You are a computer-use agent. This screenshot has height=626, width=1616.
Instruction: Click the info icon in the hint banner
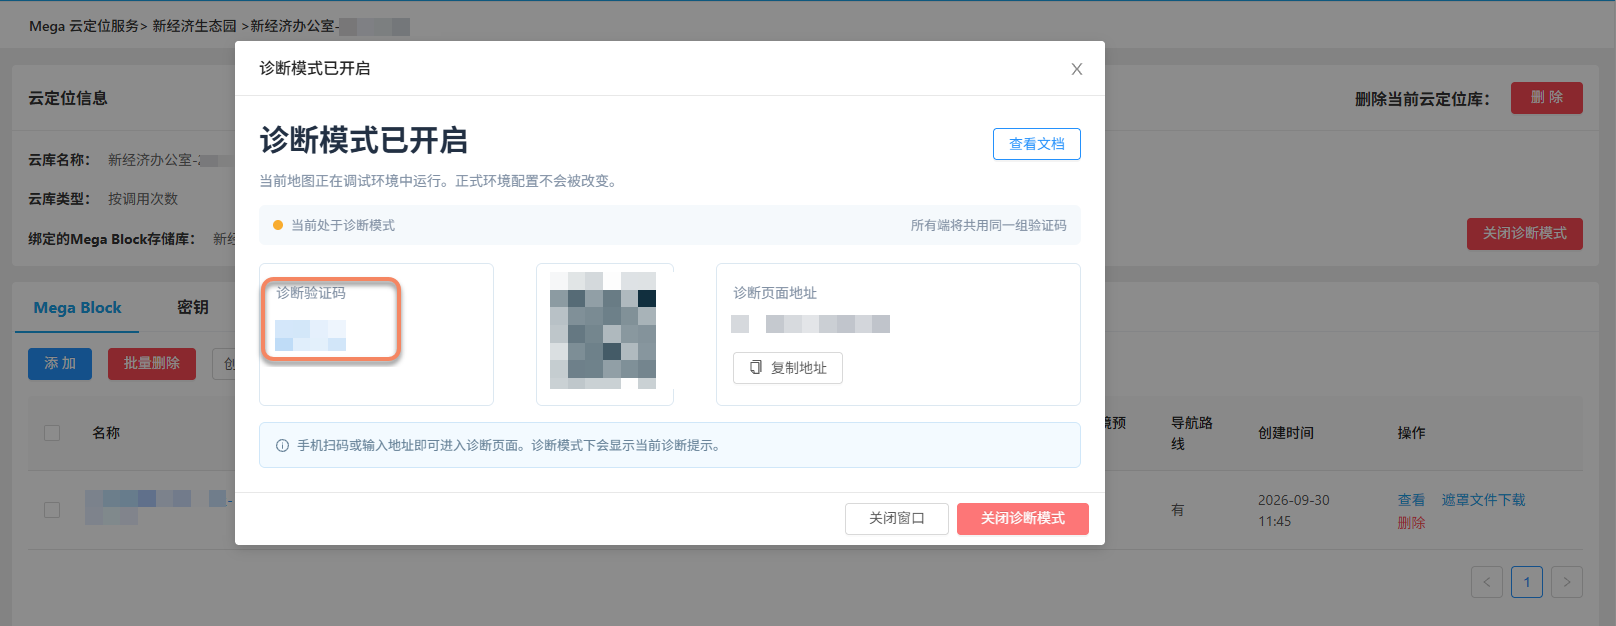pos(282,446)
